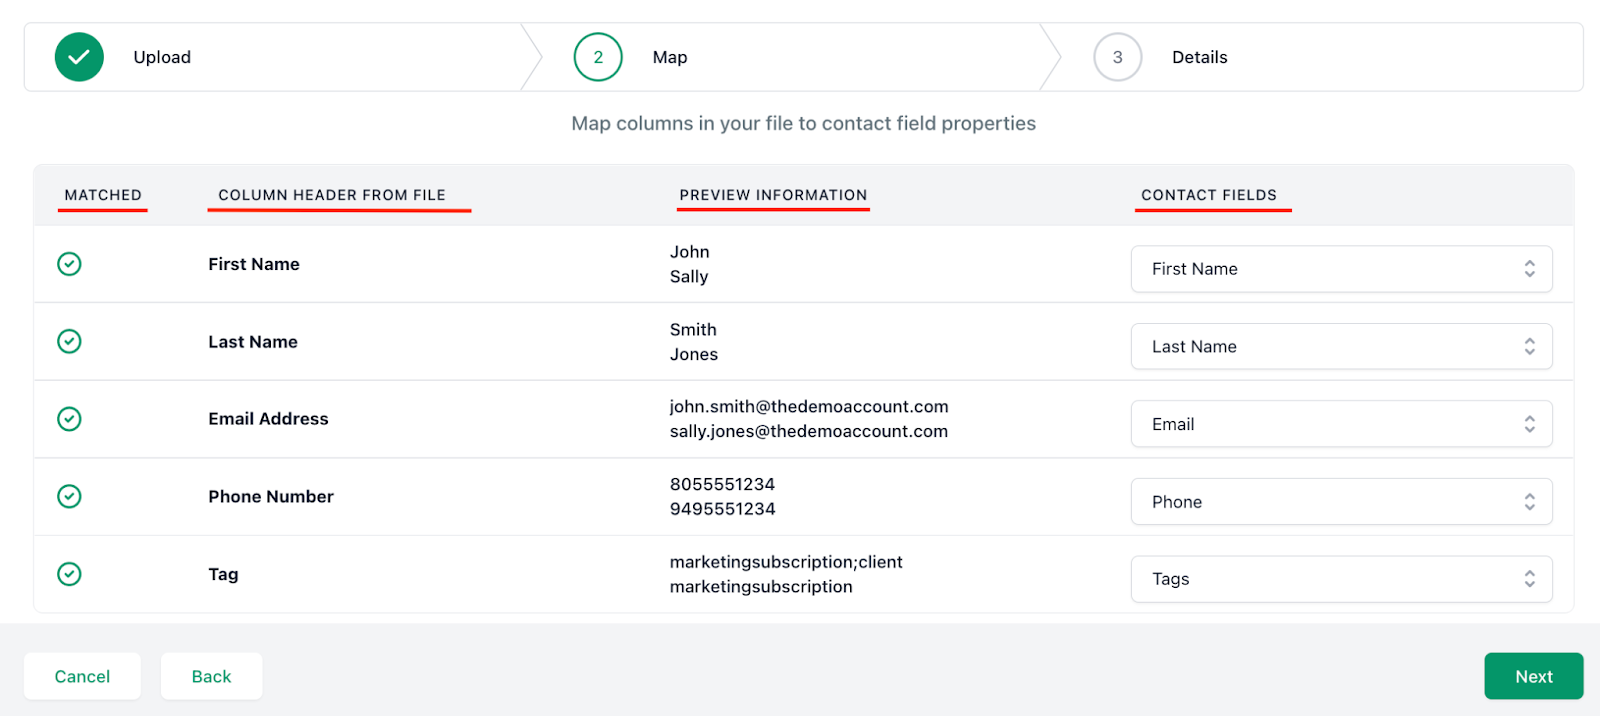Click the matched check icon for Phone Number
The image size is (1600, 716).
point(69,497)
